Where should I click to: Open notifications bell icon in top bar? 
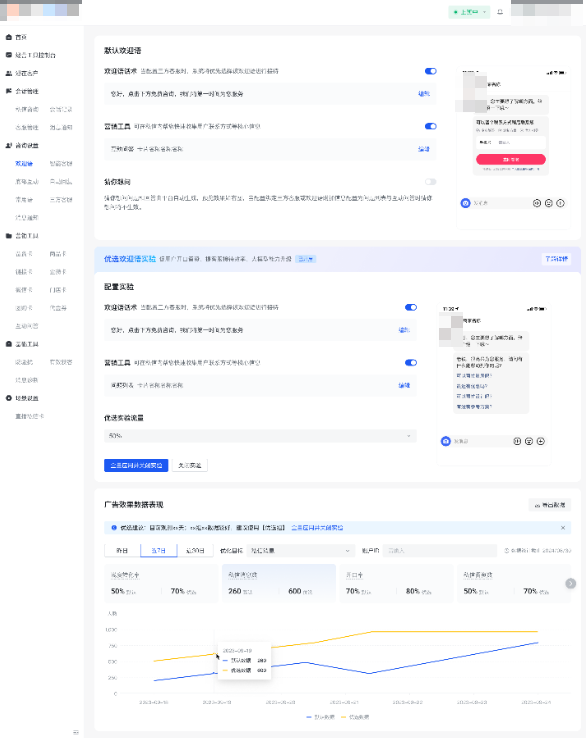500,12
